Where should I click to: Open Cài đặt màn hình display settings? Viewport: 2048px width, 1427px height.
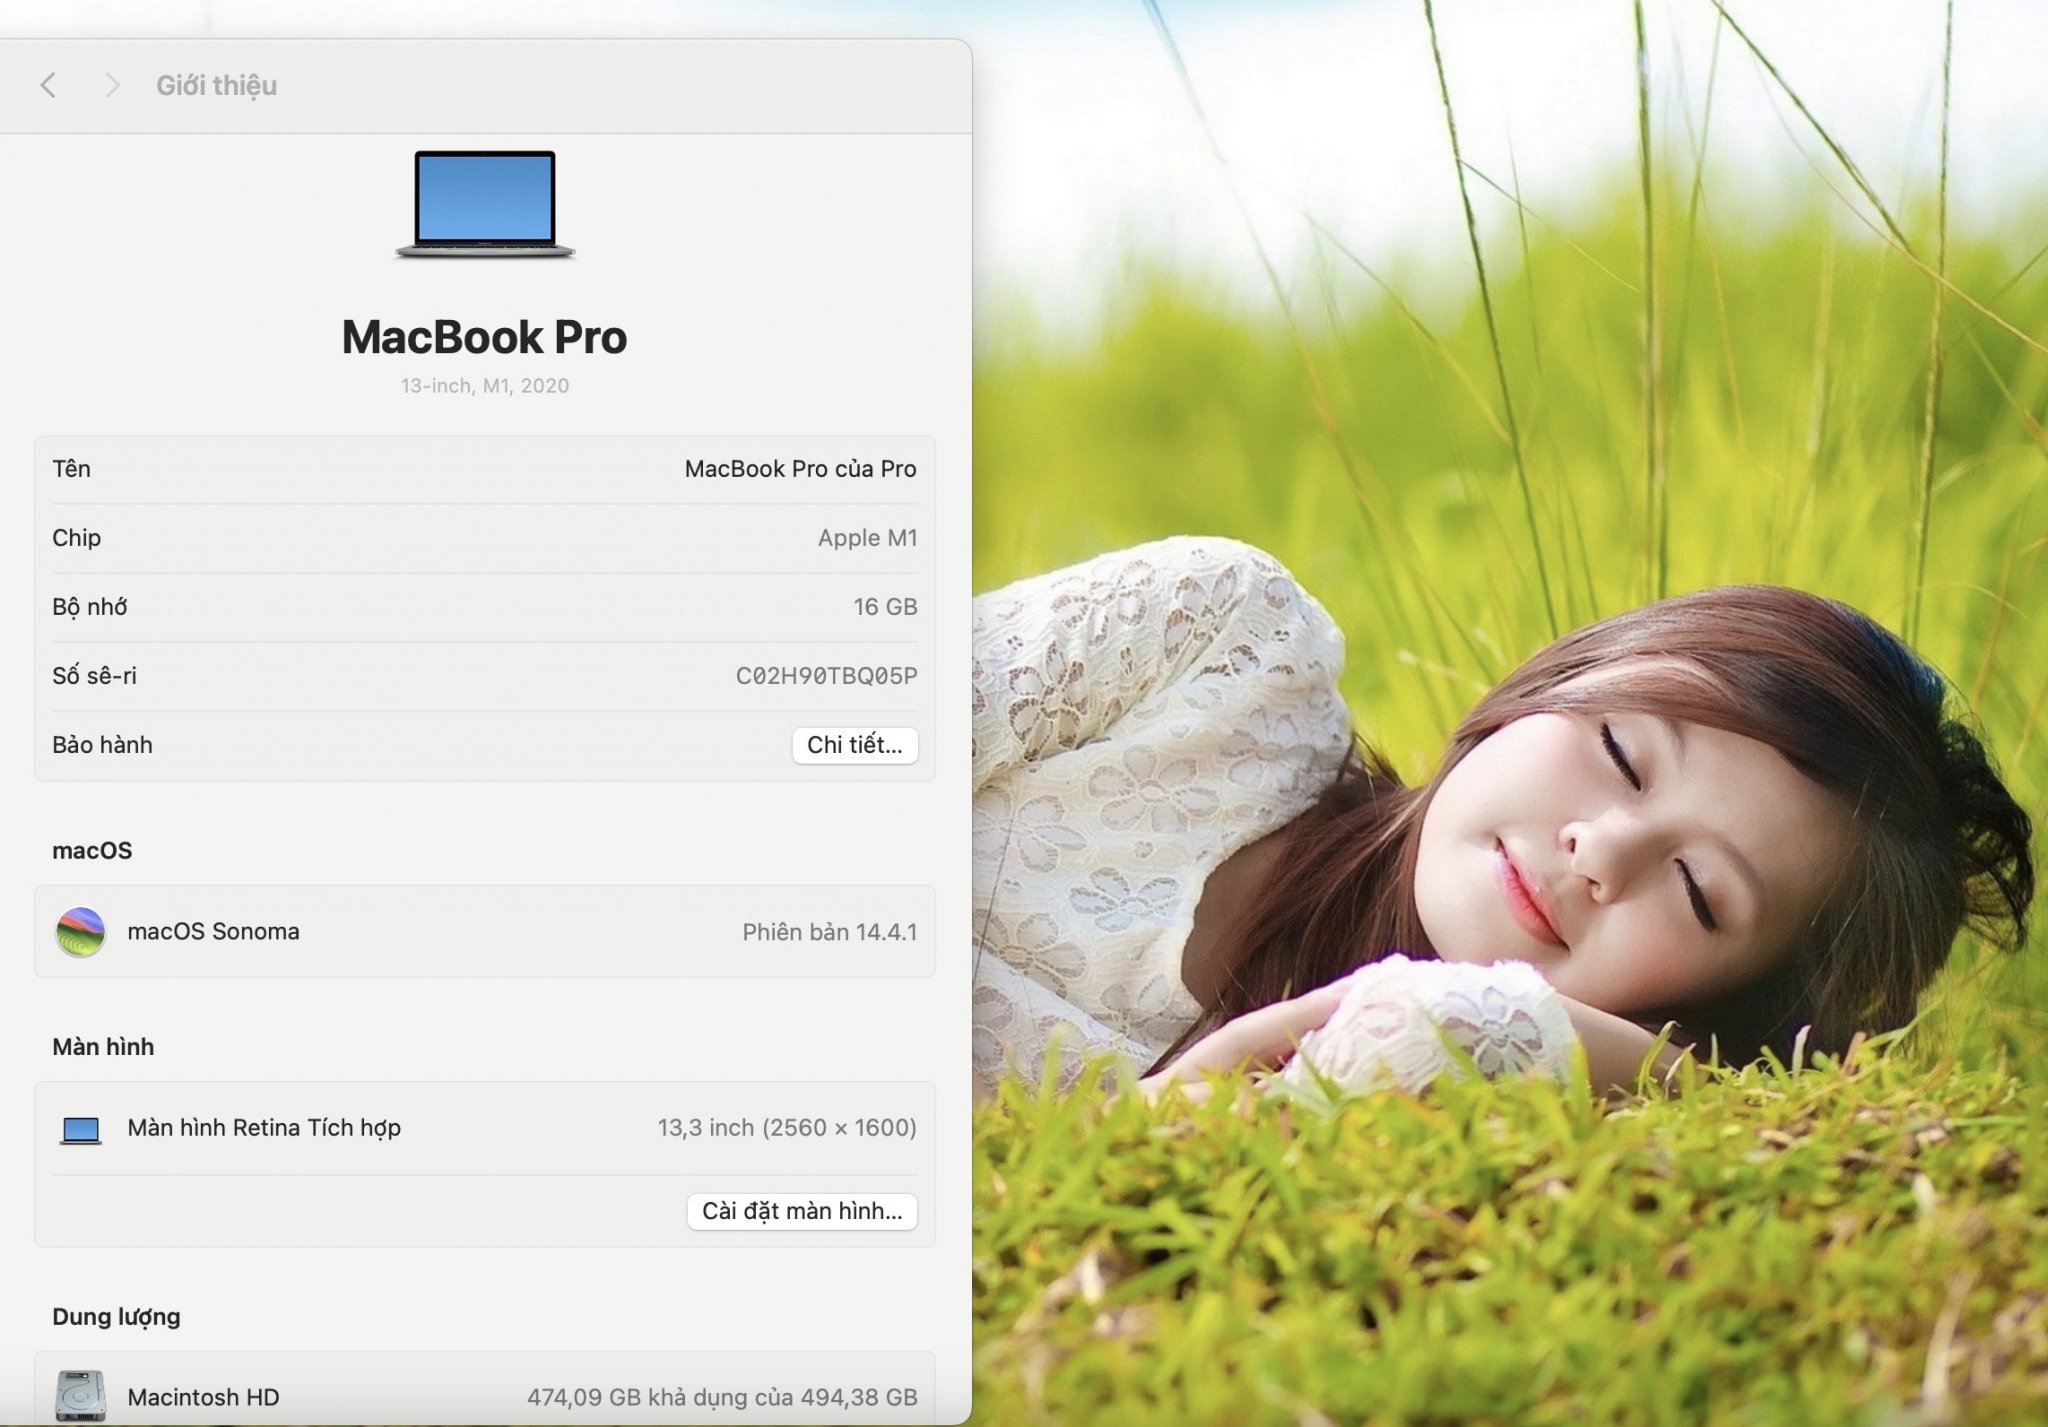[x=801, y=1211]
